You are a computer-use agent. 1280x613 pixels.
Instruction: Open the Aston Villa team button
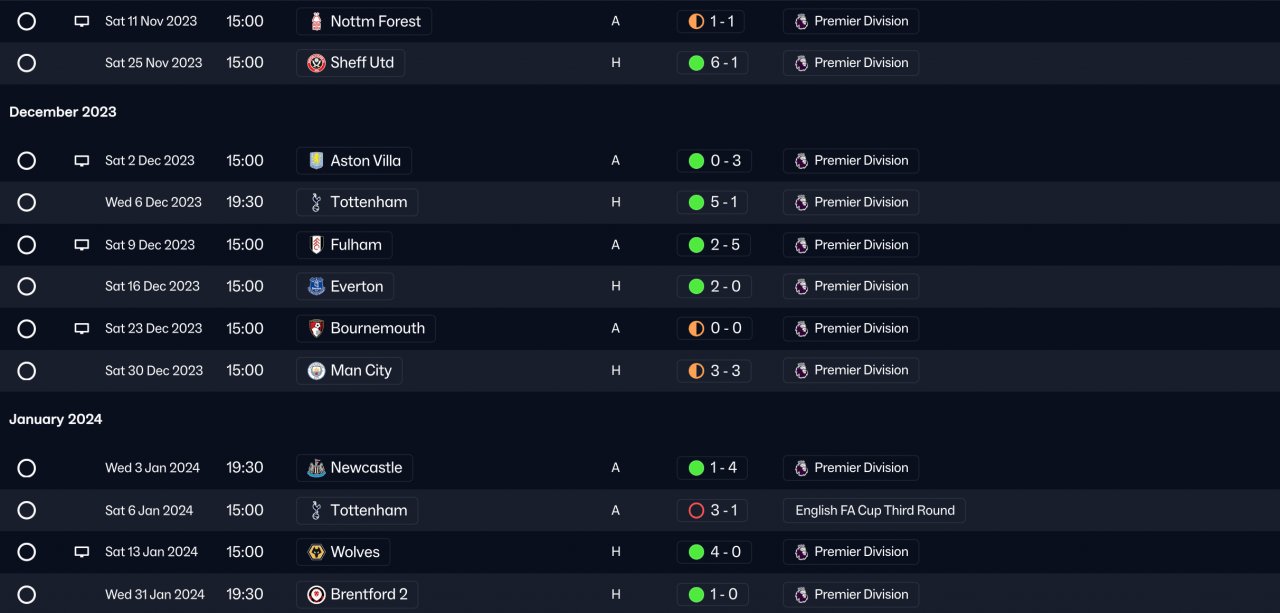click(354, 161)
